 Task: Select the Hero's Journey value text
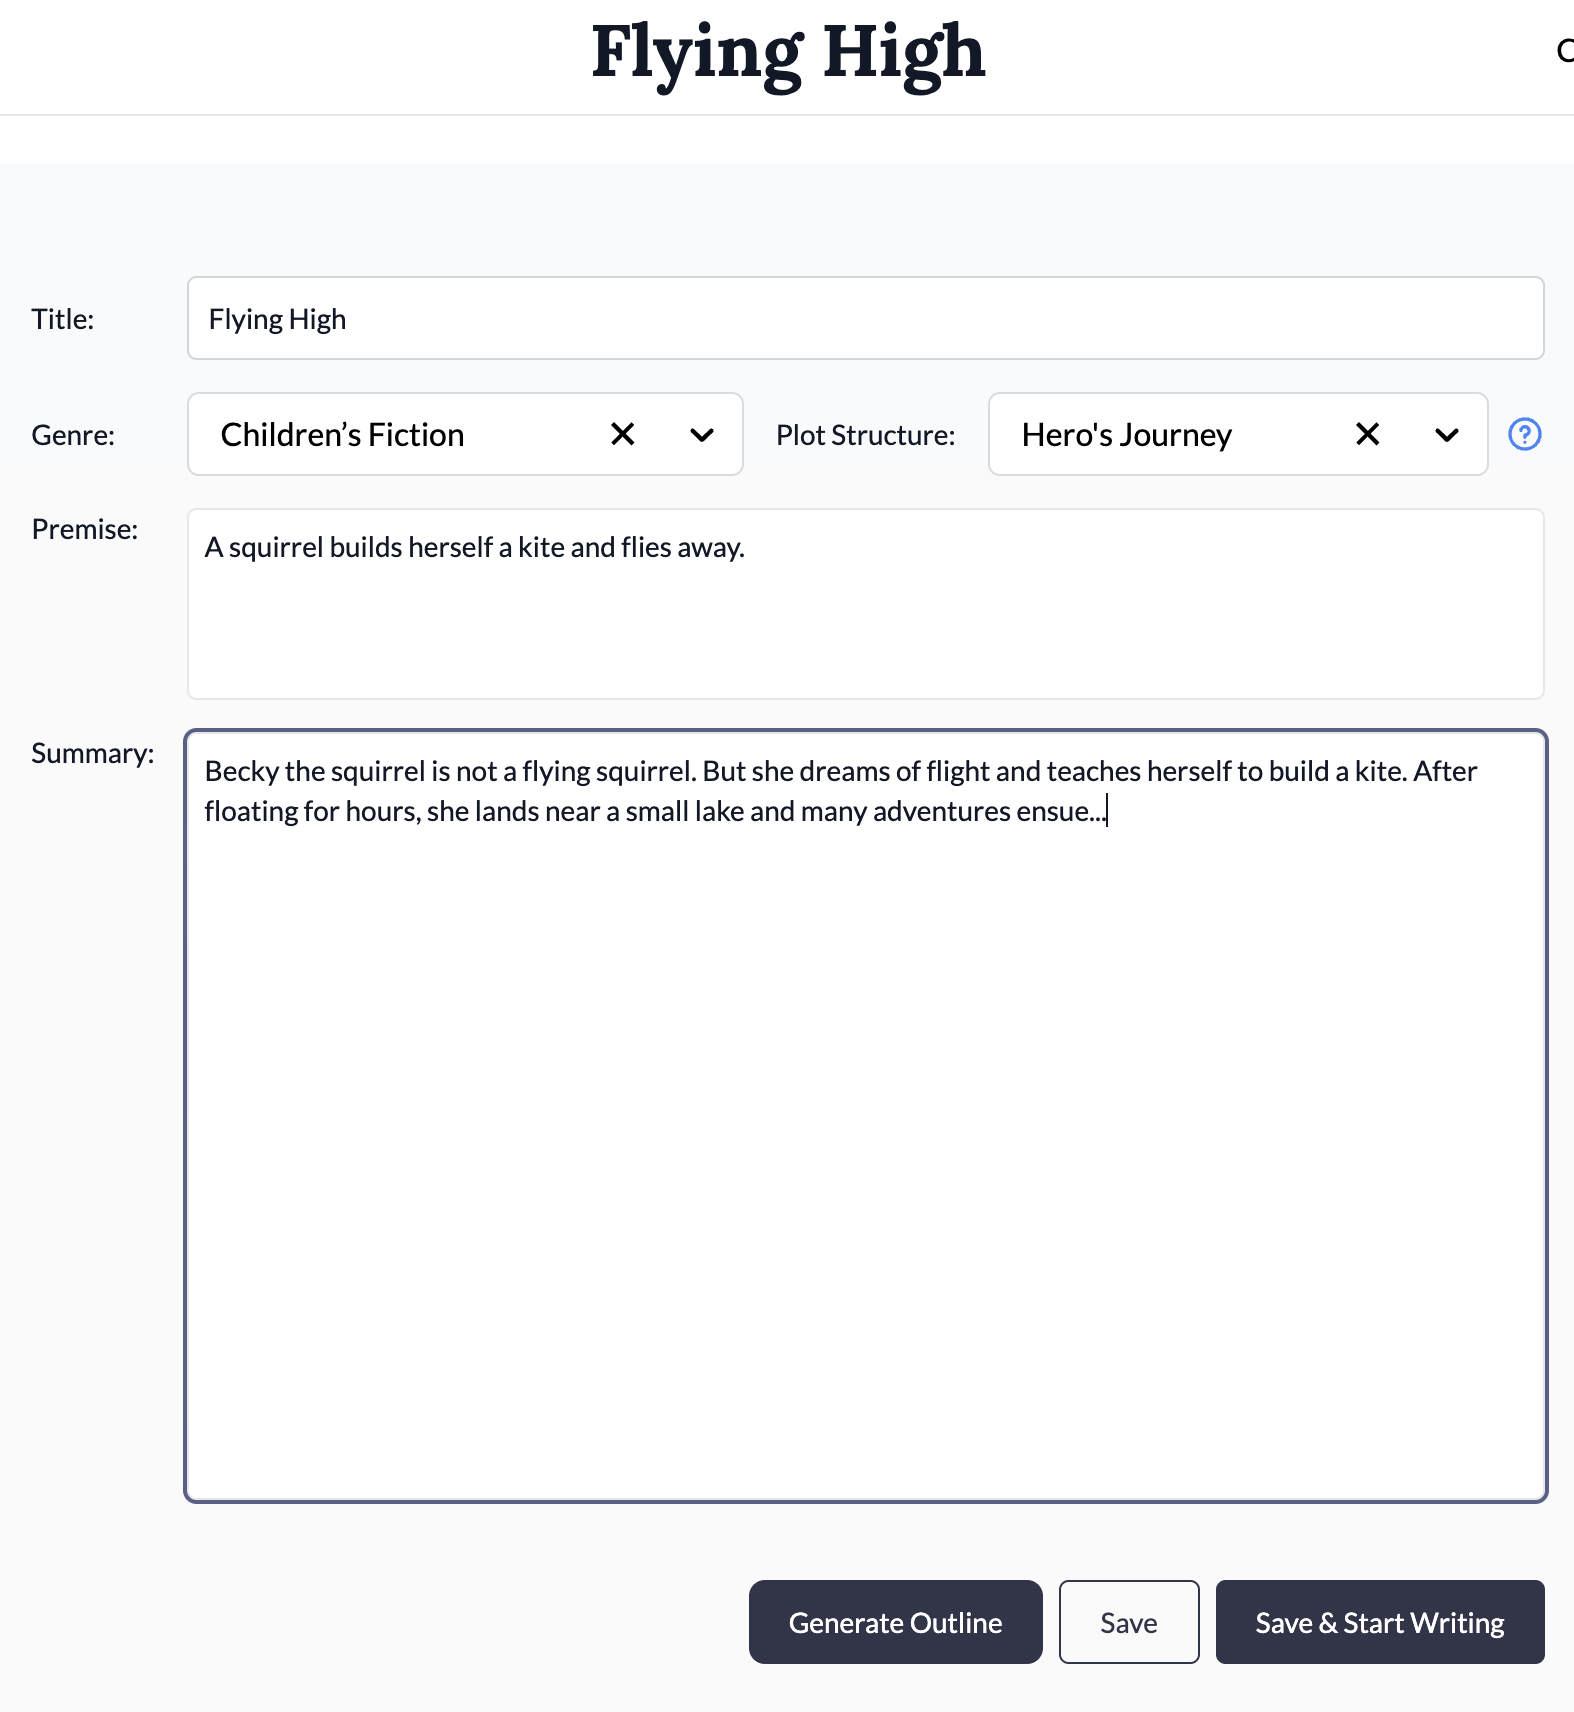click(1126, 434)
